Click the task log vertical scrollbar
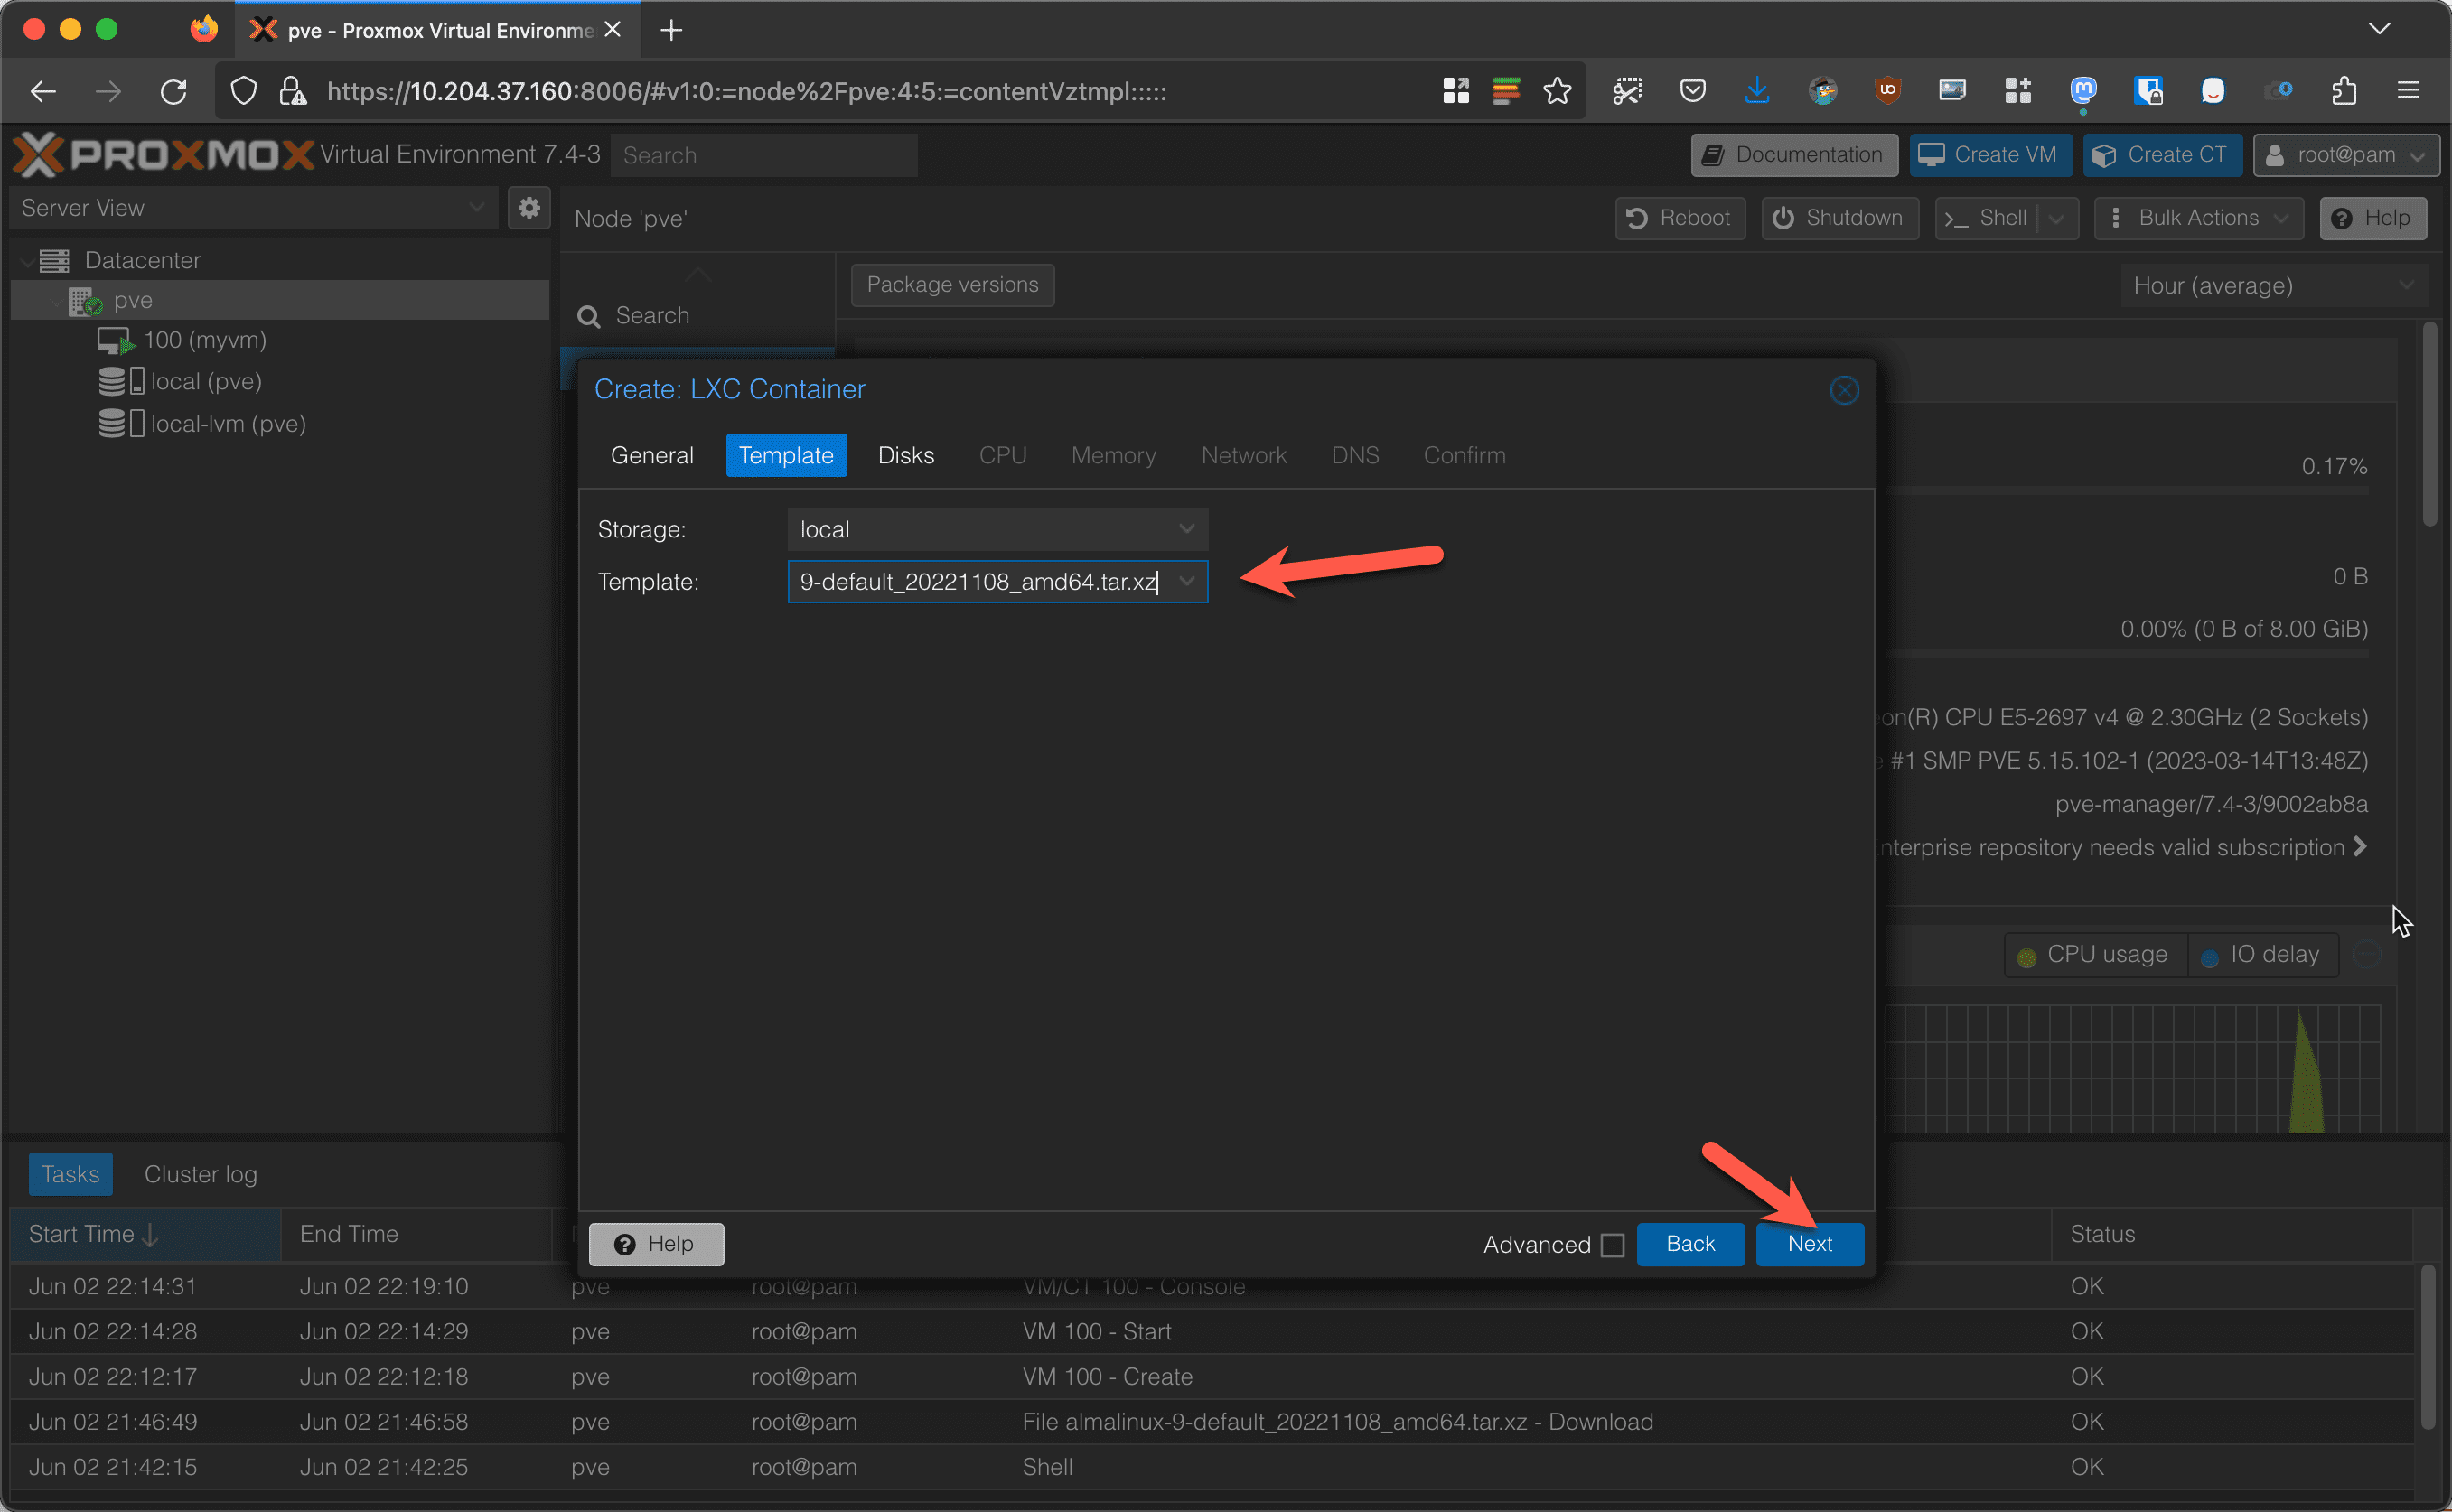Image resolution: width=2452 pixels, height=1512 pixels. (2427, 1347)
